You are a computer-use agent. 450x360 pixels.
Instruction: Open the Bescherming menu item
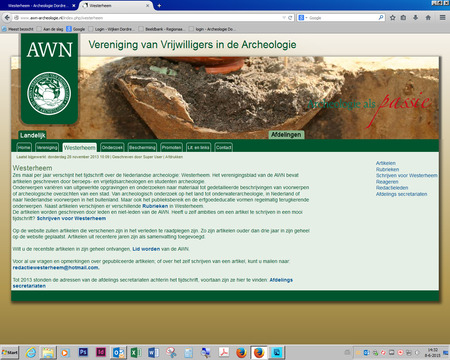tap(142, 147)
